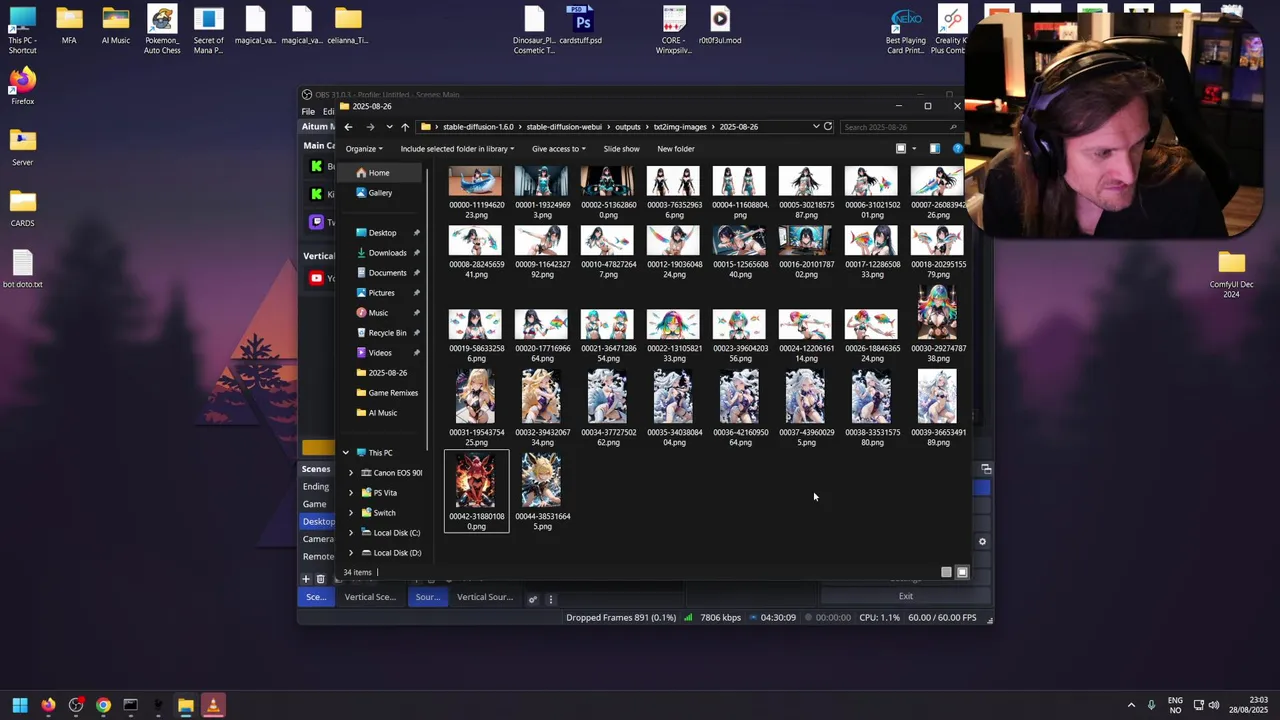Select OBS Sources tab
Image resolution: width=1280 pixels, height=720 pixels.
(427, 597)
